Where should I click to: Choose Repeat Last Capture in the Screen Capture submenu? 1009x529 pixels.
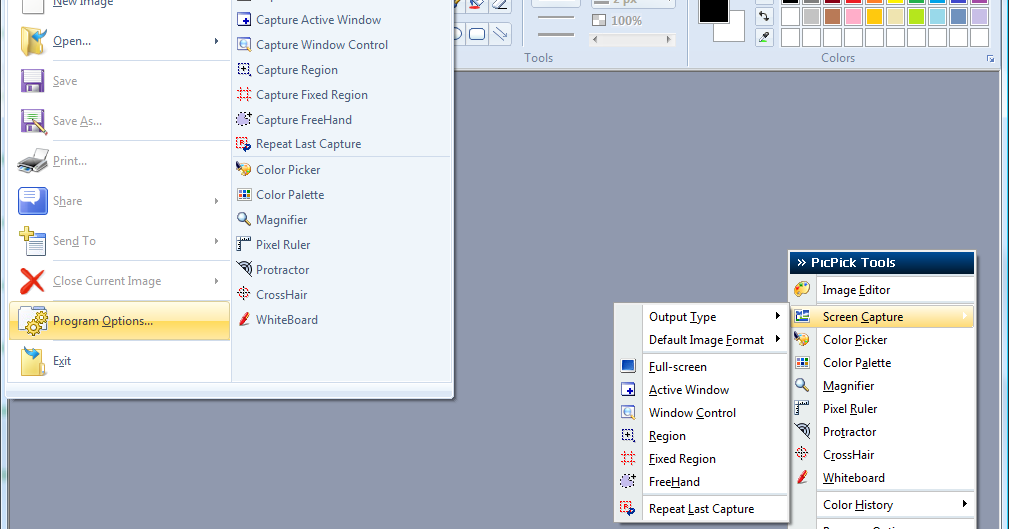701,508
